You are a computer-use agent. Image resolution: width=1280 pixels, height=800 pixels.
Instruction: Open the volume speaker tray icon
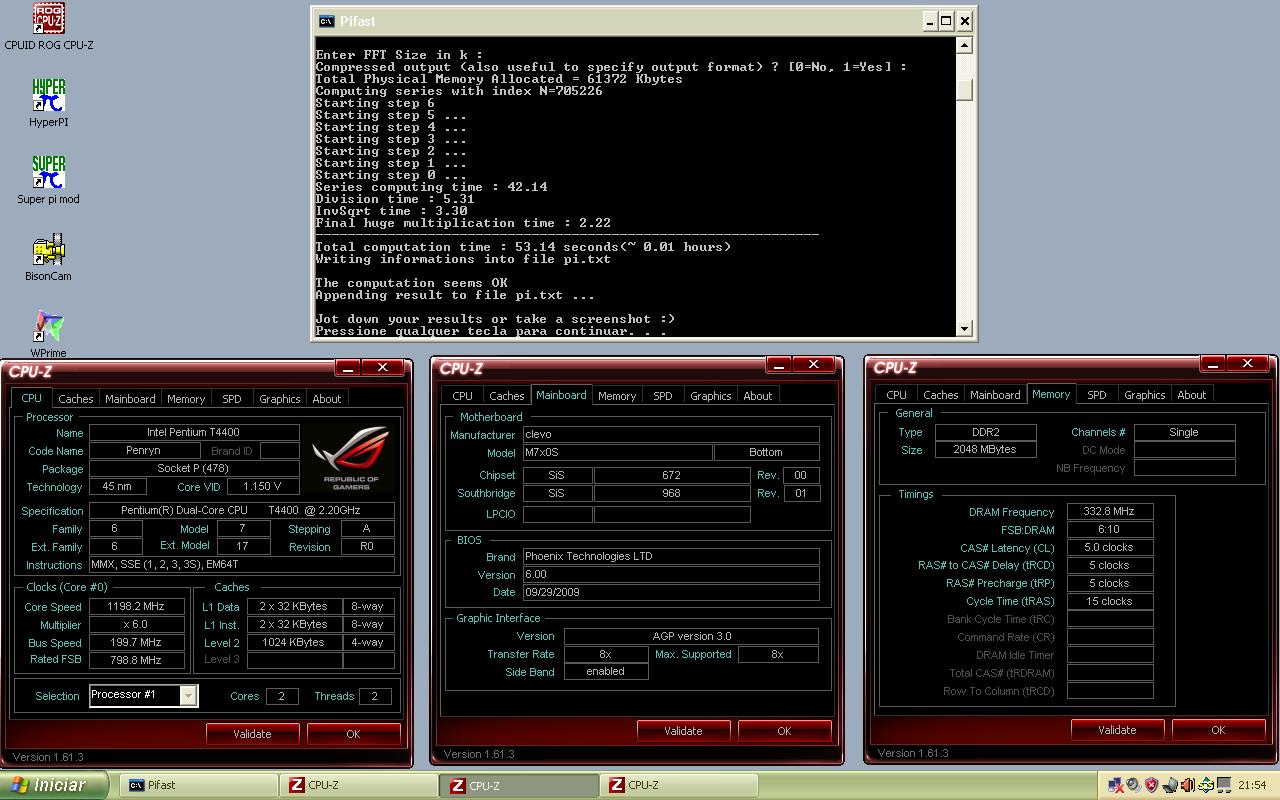1188,785
